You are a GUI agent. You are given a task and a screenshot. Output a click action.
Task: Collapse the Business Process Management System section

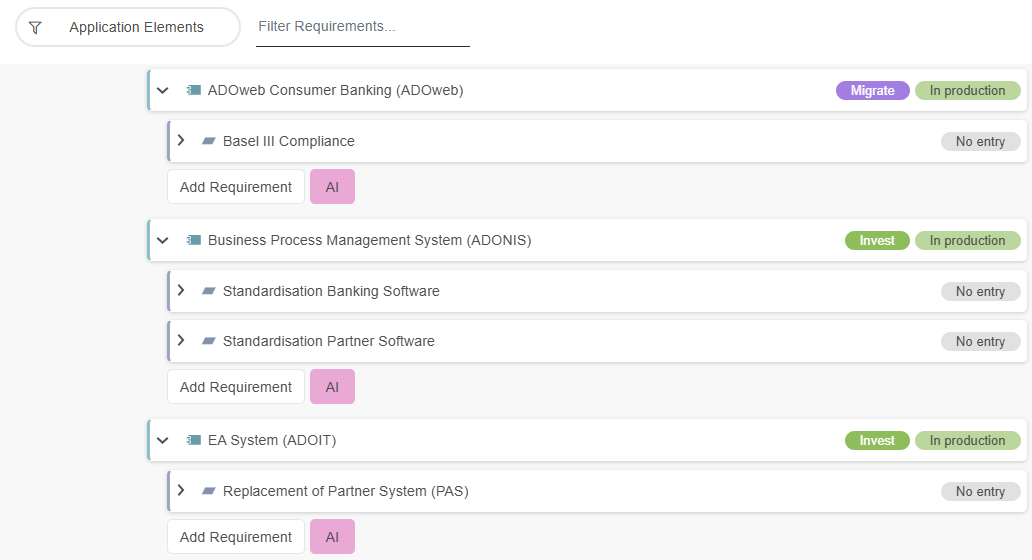pos(163,241)
